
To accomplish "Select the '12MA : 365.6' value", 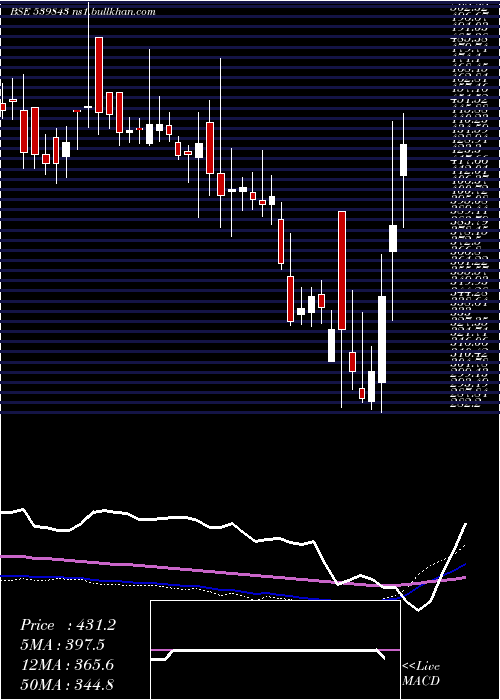I will click(x=67, y=665).
